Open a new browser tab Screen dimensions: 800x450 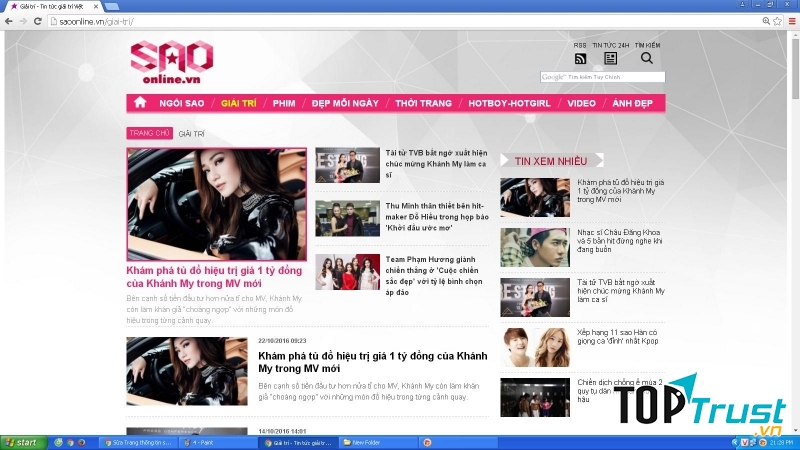click(x=111, y=6)
